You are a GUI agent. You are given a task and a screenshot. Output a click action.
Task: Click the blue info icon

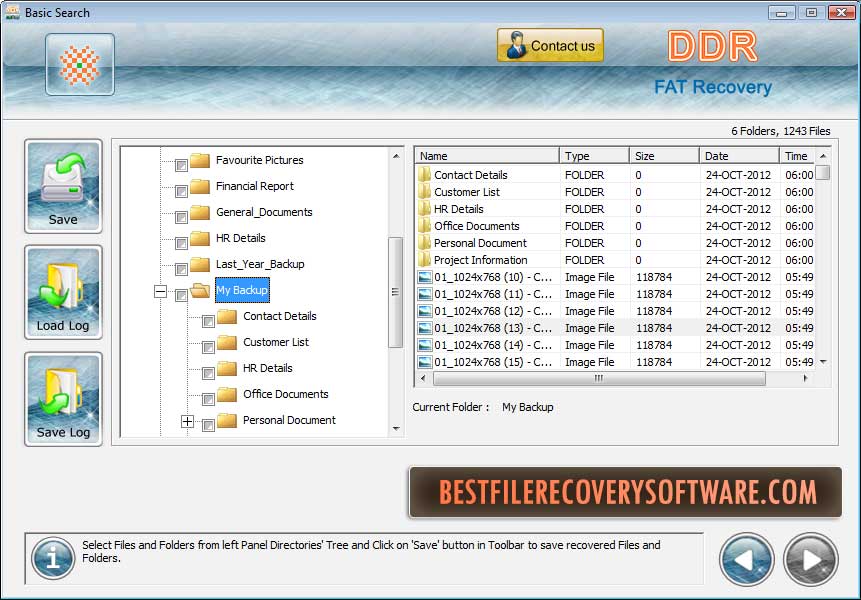[53, 558]
